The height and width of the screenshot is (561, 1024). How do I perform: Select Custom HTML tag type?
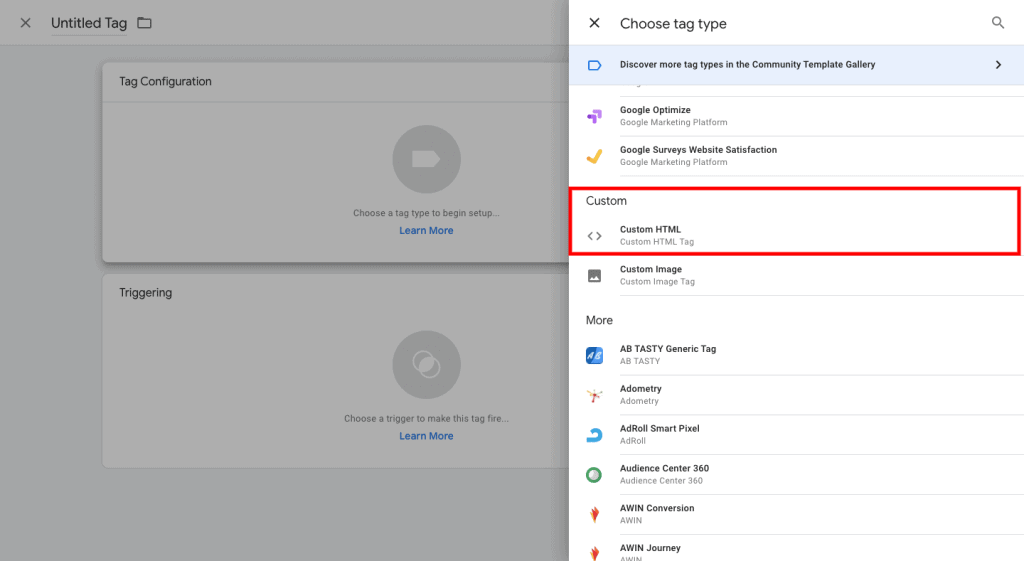pyautogui.click(x=796, y=236)
